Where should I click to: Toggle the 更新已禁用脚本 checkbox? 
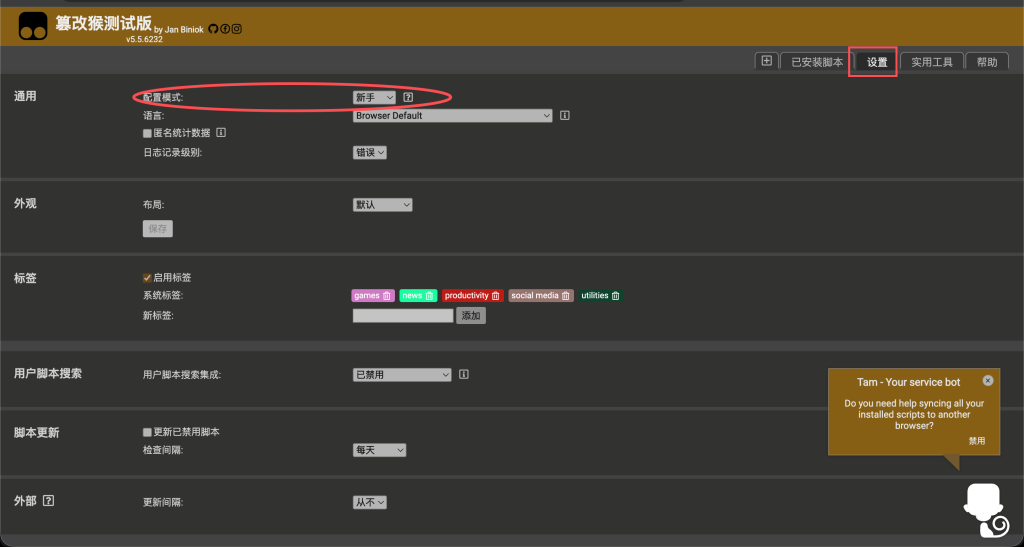pos(147,432)
